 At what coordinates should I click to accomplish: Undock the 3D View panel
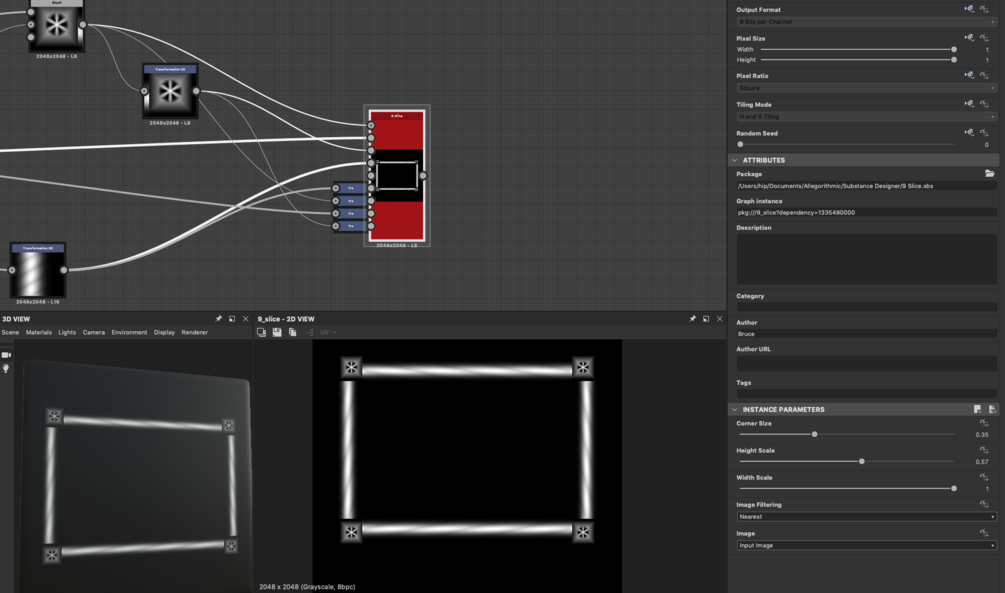232,319
